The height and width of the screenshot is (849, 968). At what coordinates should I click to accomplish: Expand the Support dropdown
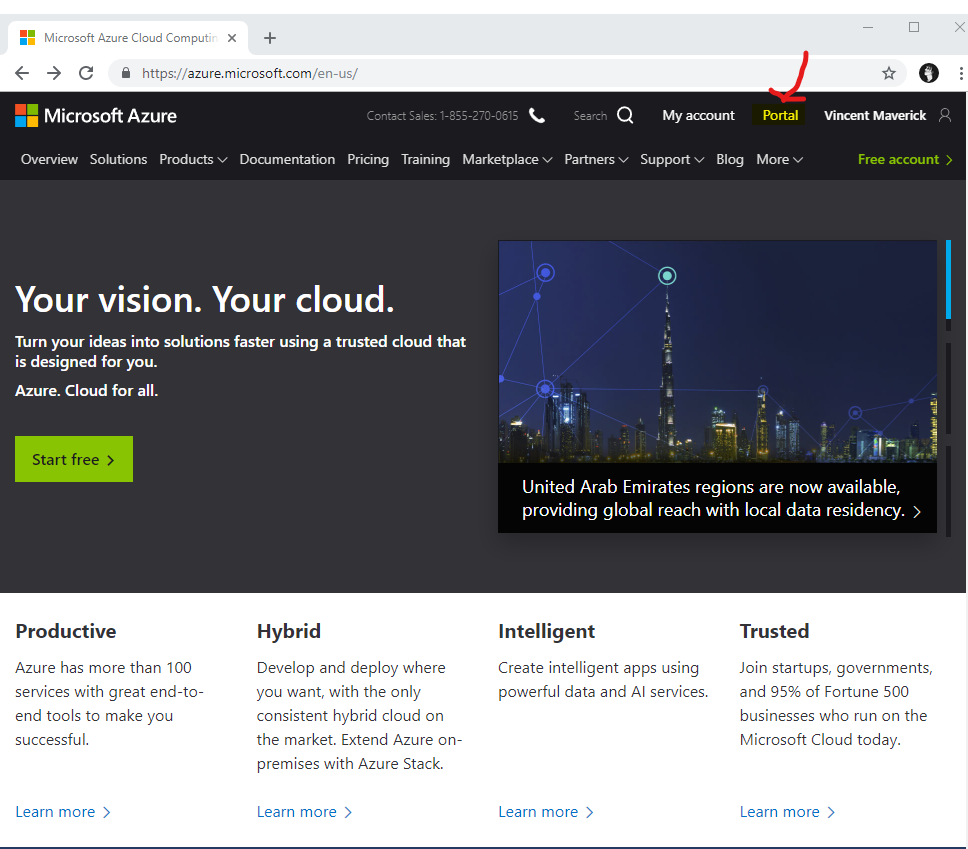pyautogui.click(x=672, y=159)
